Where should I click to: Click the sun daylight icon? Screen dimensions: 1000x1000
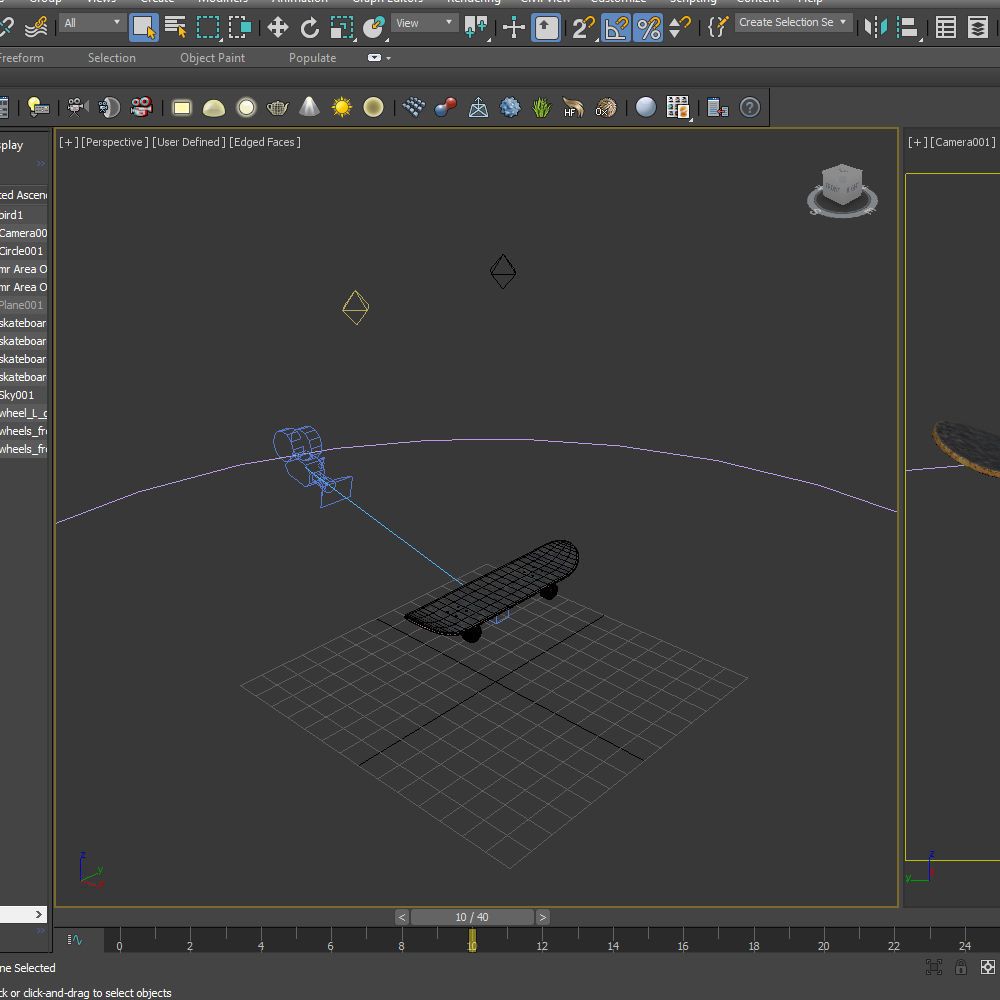[341, 107]
